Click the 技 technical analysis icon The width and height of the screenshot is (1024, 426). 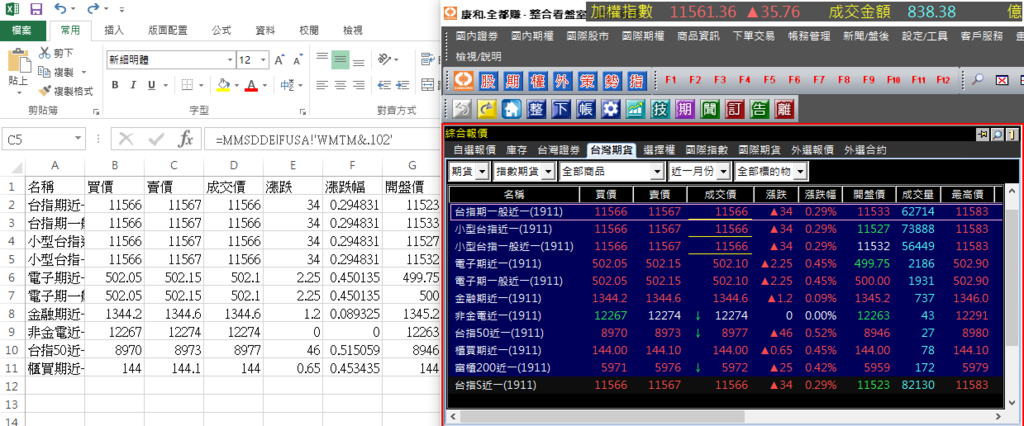pyautogui.click(x=660, y=109)
